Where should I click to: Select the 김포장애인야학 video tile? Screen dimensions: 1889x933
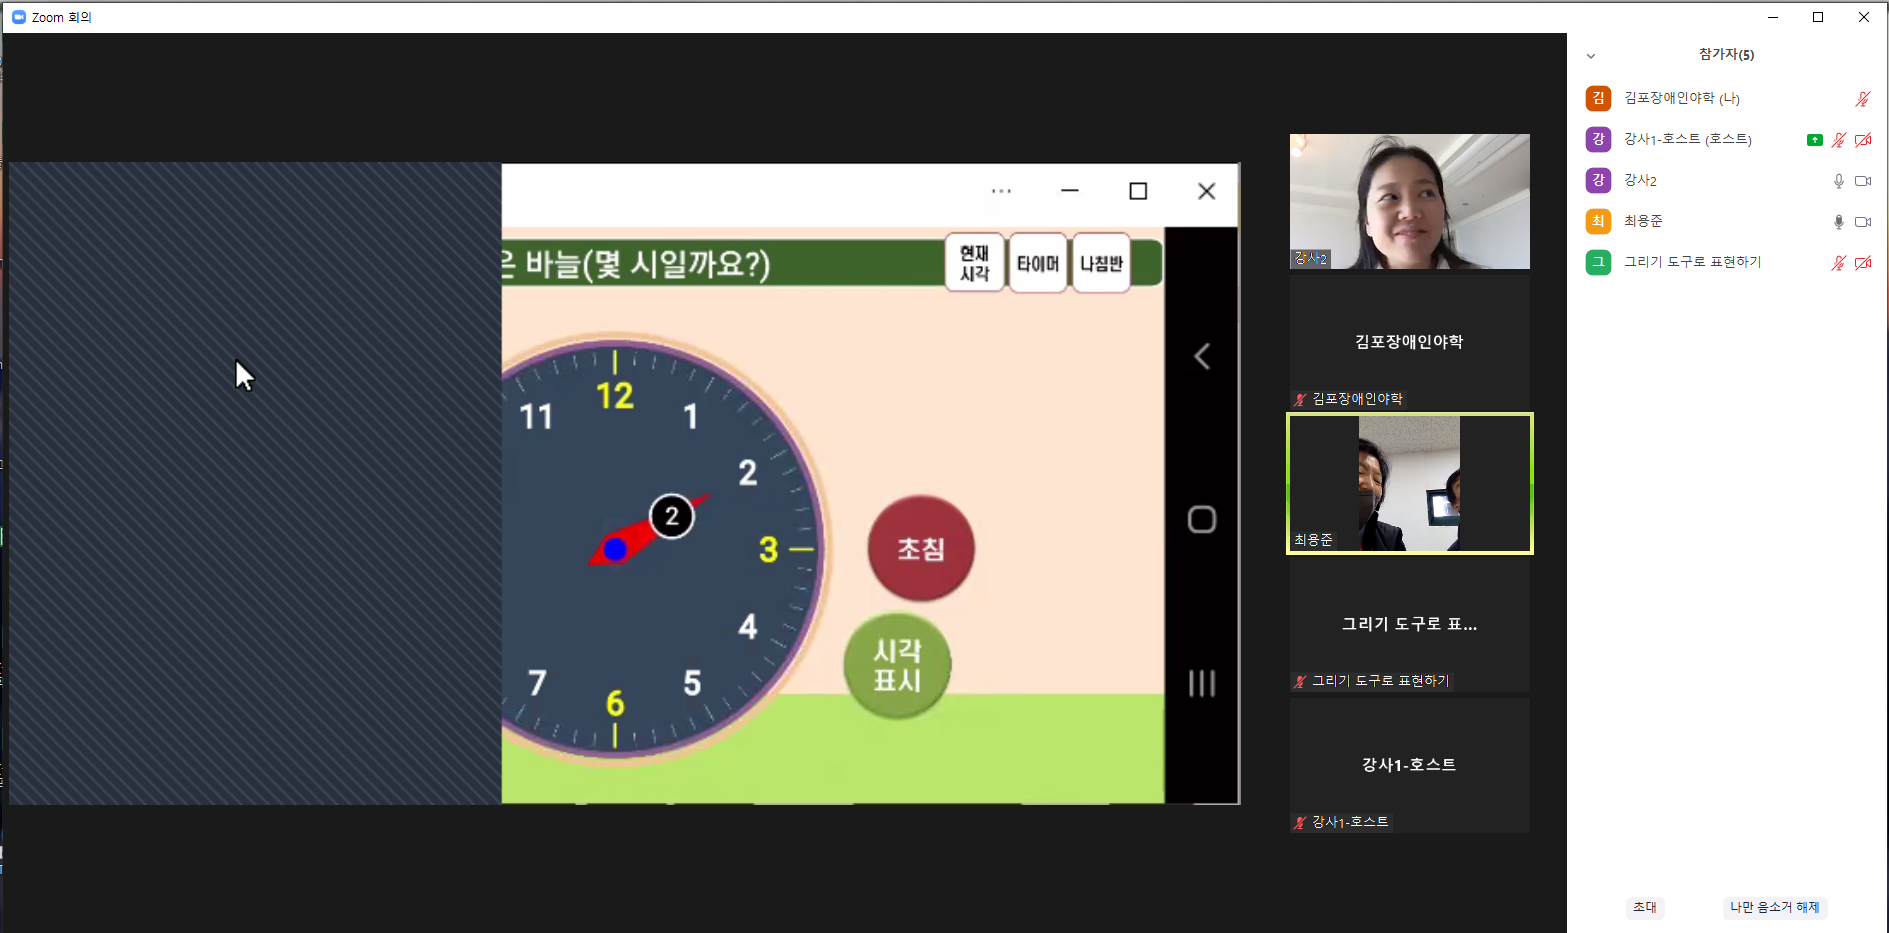point(1410,342)
